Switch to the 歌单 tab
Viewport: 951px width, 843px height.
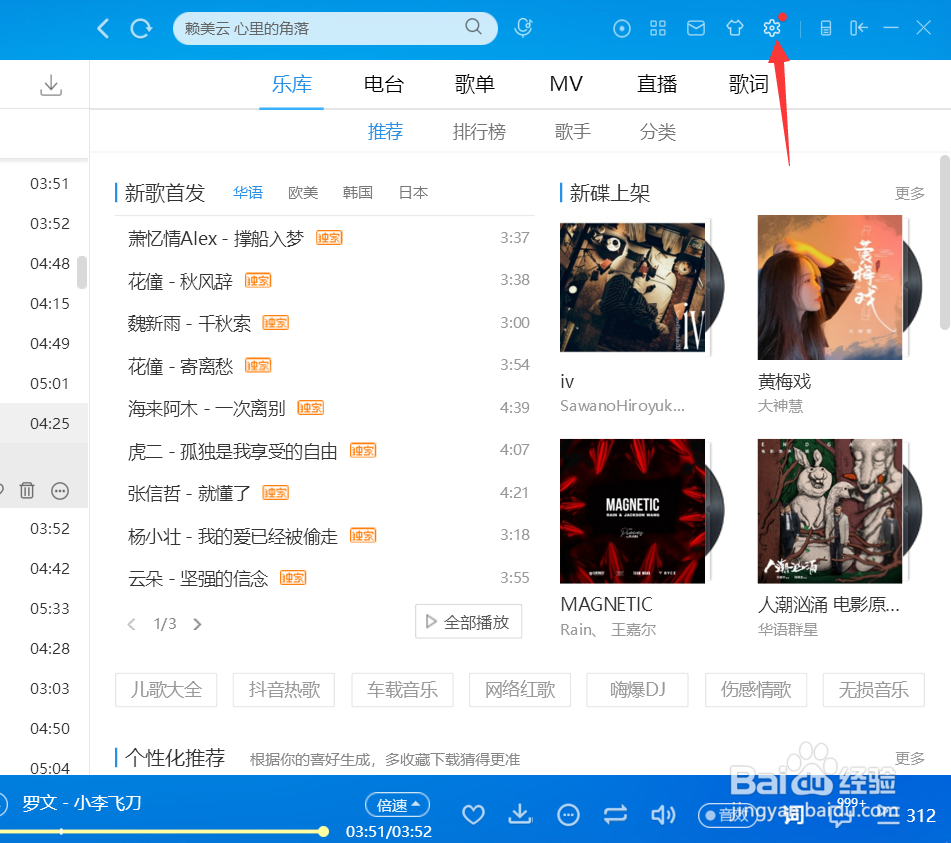click(x=474, y=84)
